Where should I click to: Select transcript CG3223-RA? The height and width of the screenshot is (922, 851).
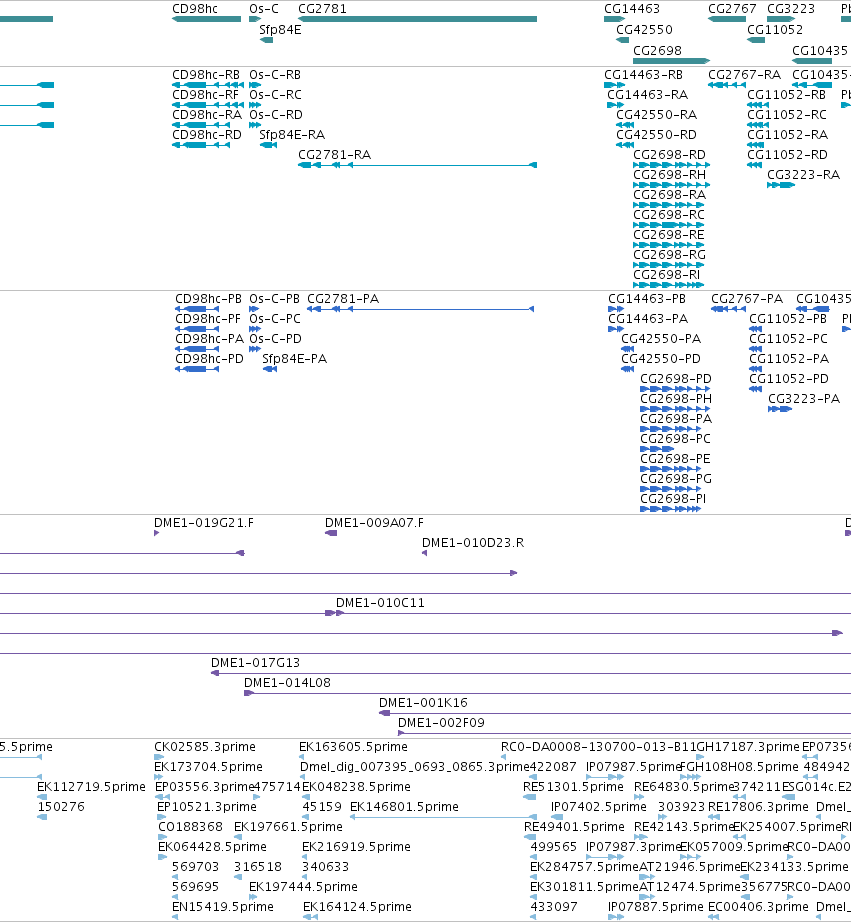(781, 185)
